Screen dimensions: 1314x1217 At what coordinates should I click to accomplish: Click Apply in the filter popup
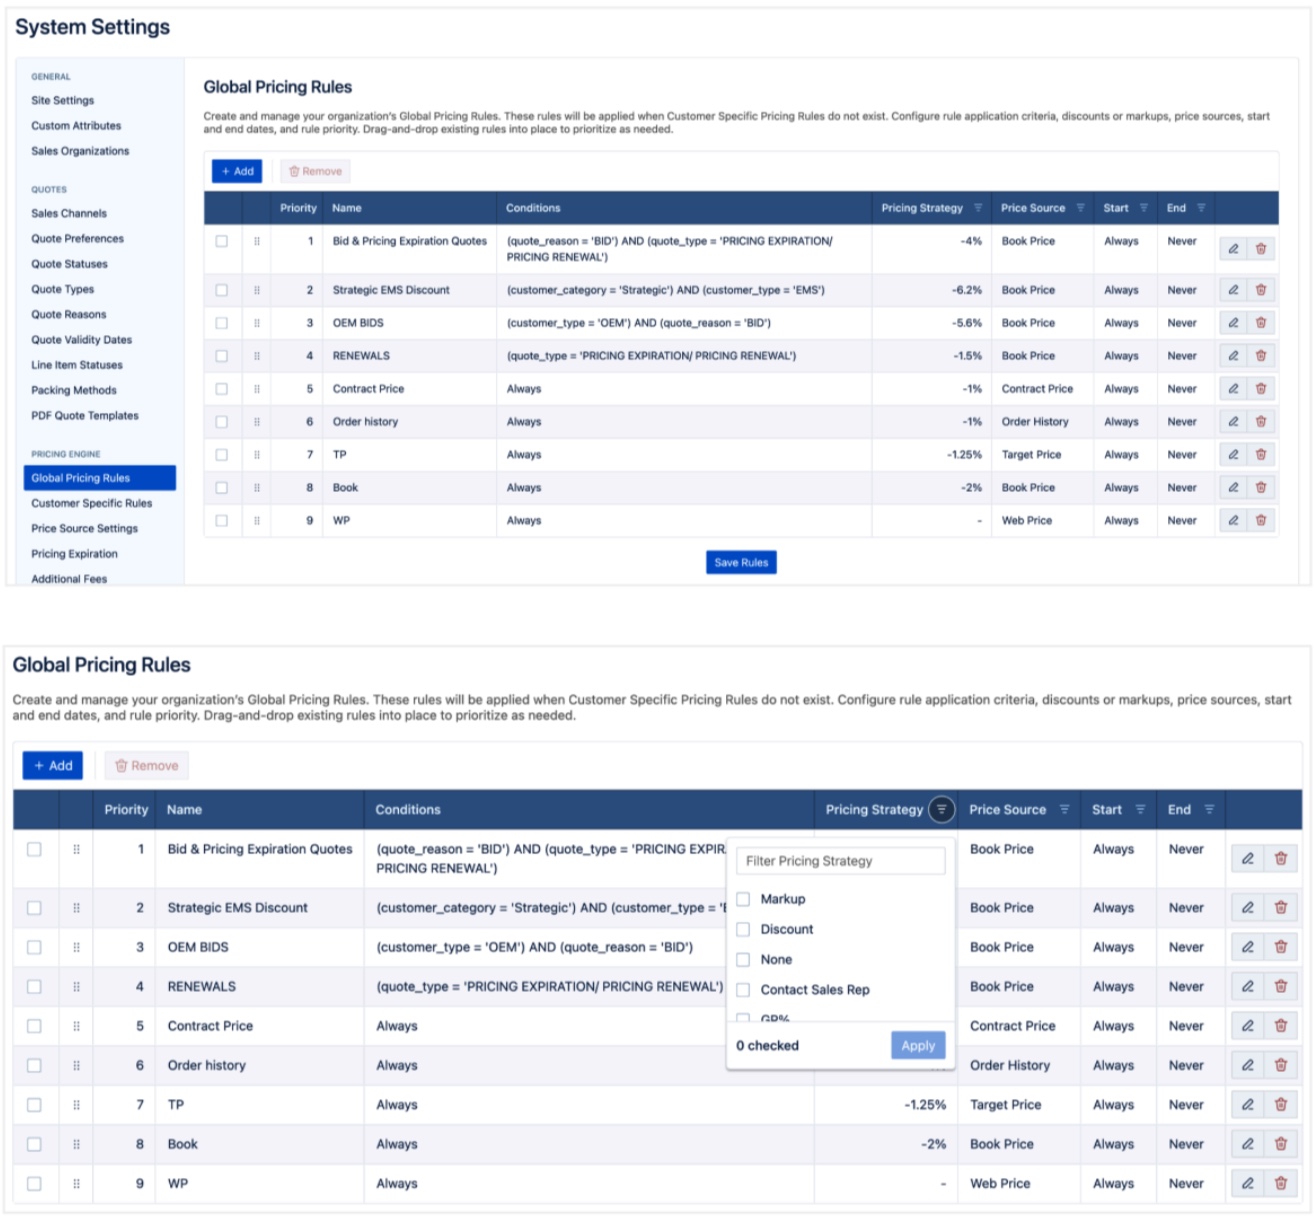[x=917, y=1045]
